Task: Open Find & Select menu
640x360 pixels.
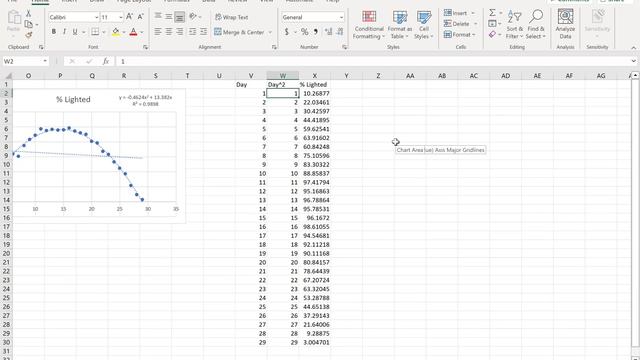Action: (536, 25)
